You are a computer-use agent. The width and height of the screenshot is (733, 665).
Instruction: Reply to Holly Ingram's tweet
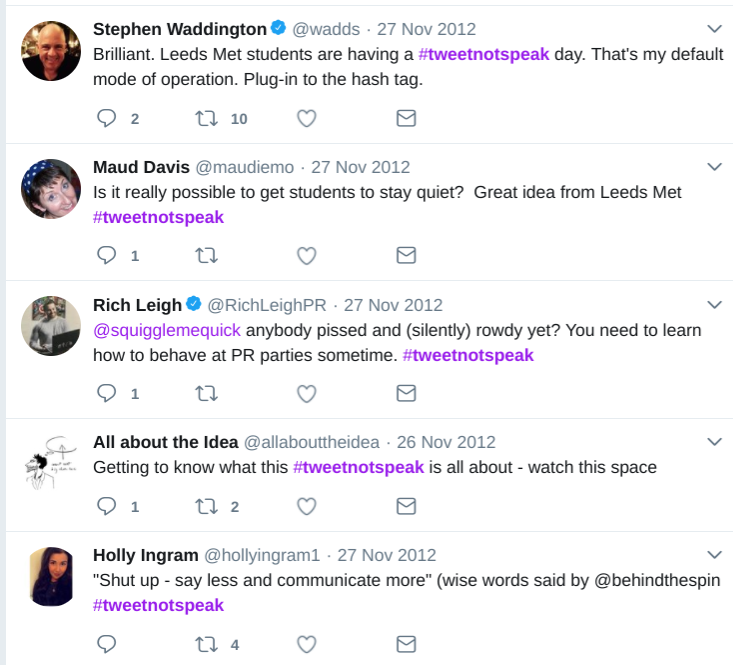click(x=107, y=644)
